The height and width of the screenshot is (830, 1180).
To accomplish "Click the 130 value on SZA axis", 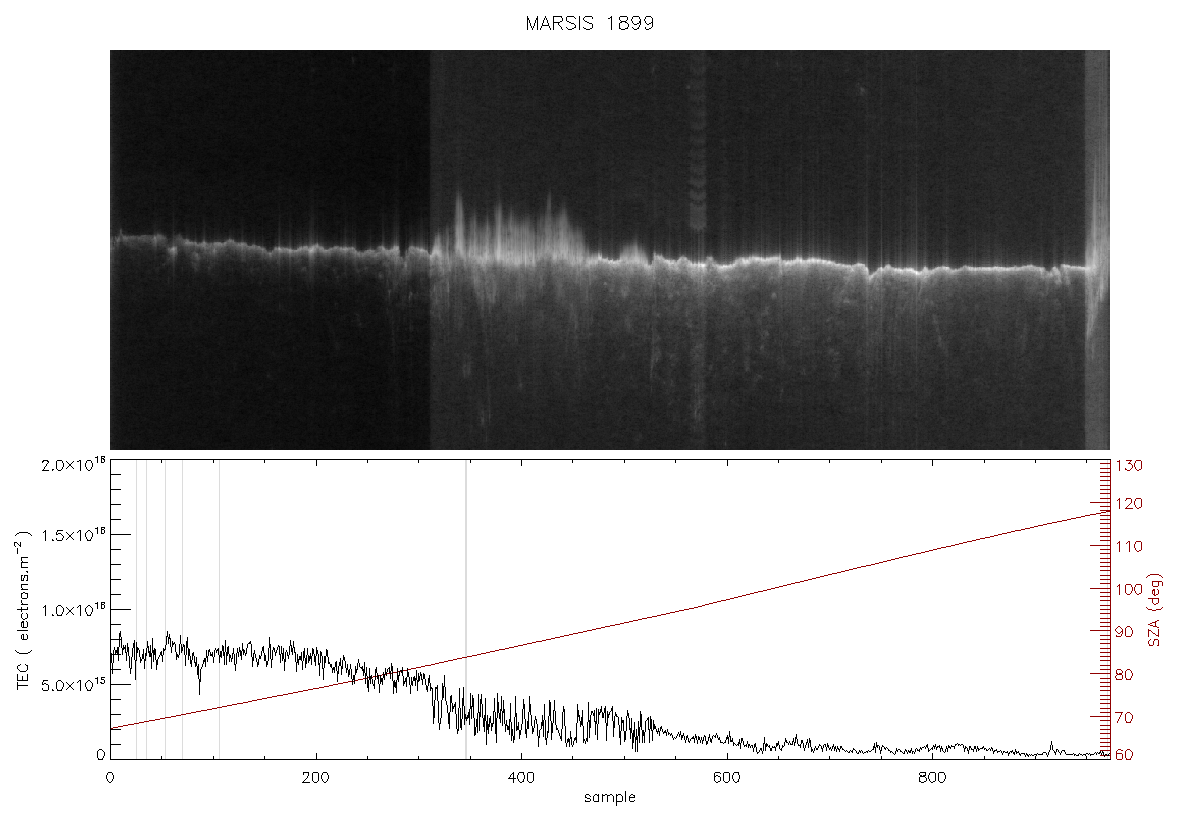I will (x=1129, y=465).
